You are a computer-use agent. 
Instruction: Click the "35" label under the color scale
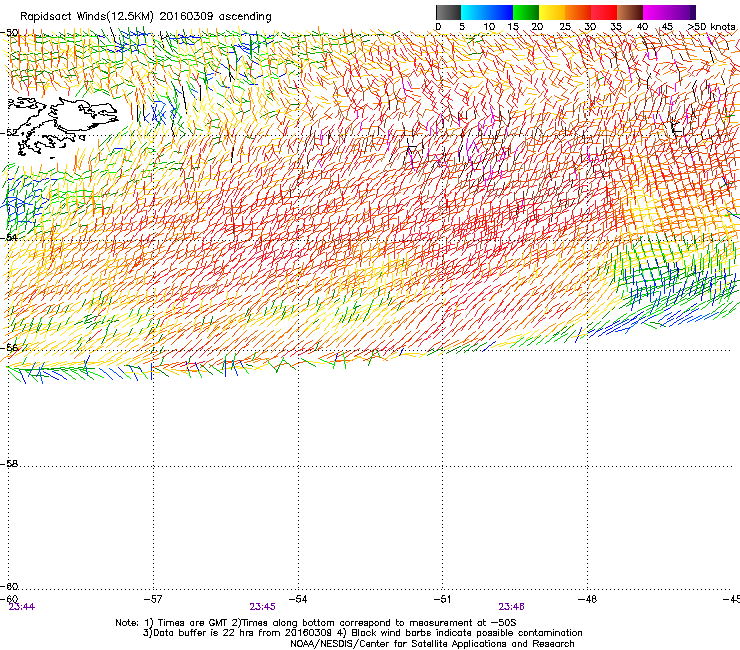616,27
